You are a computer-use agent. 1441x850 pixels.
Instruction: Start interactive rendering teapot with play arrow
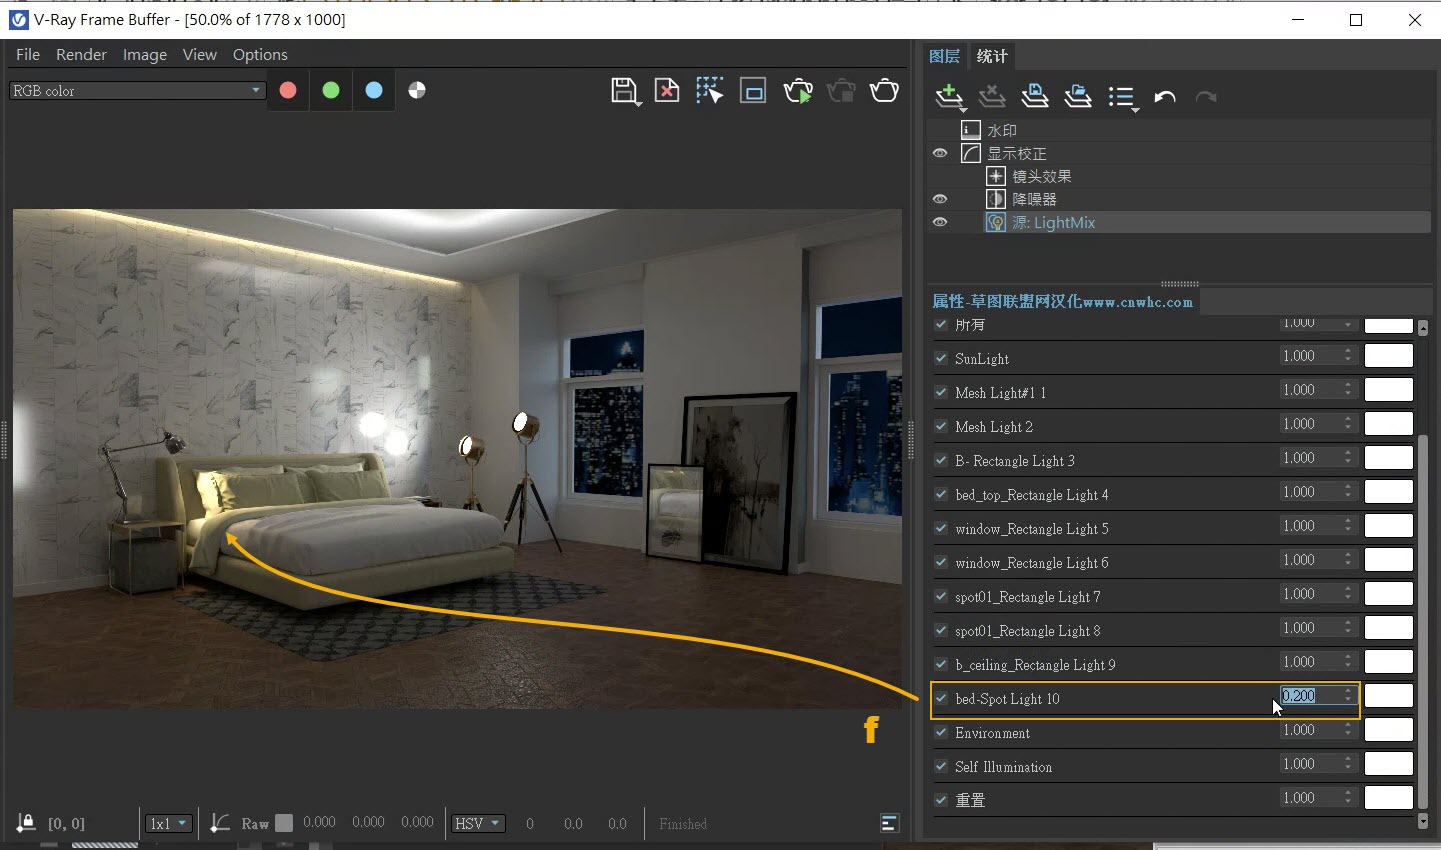tap(798, 91)
